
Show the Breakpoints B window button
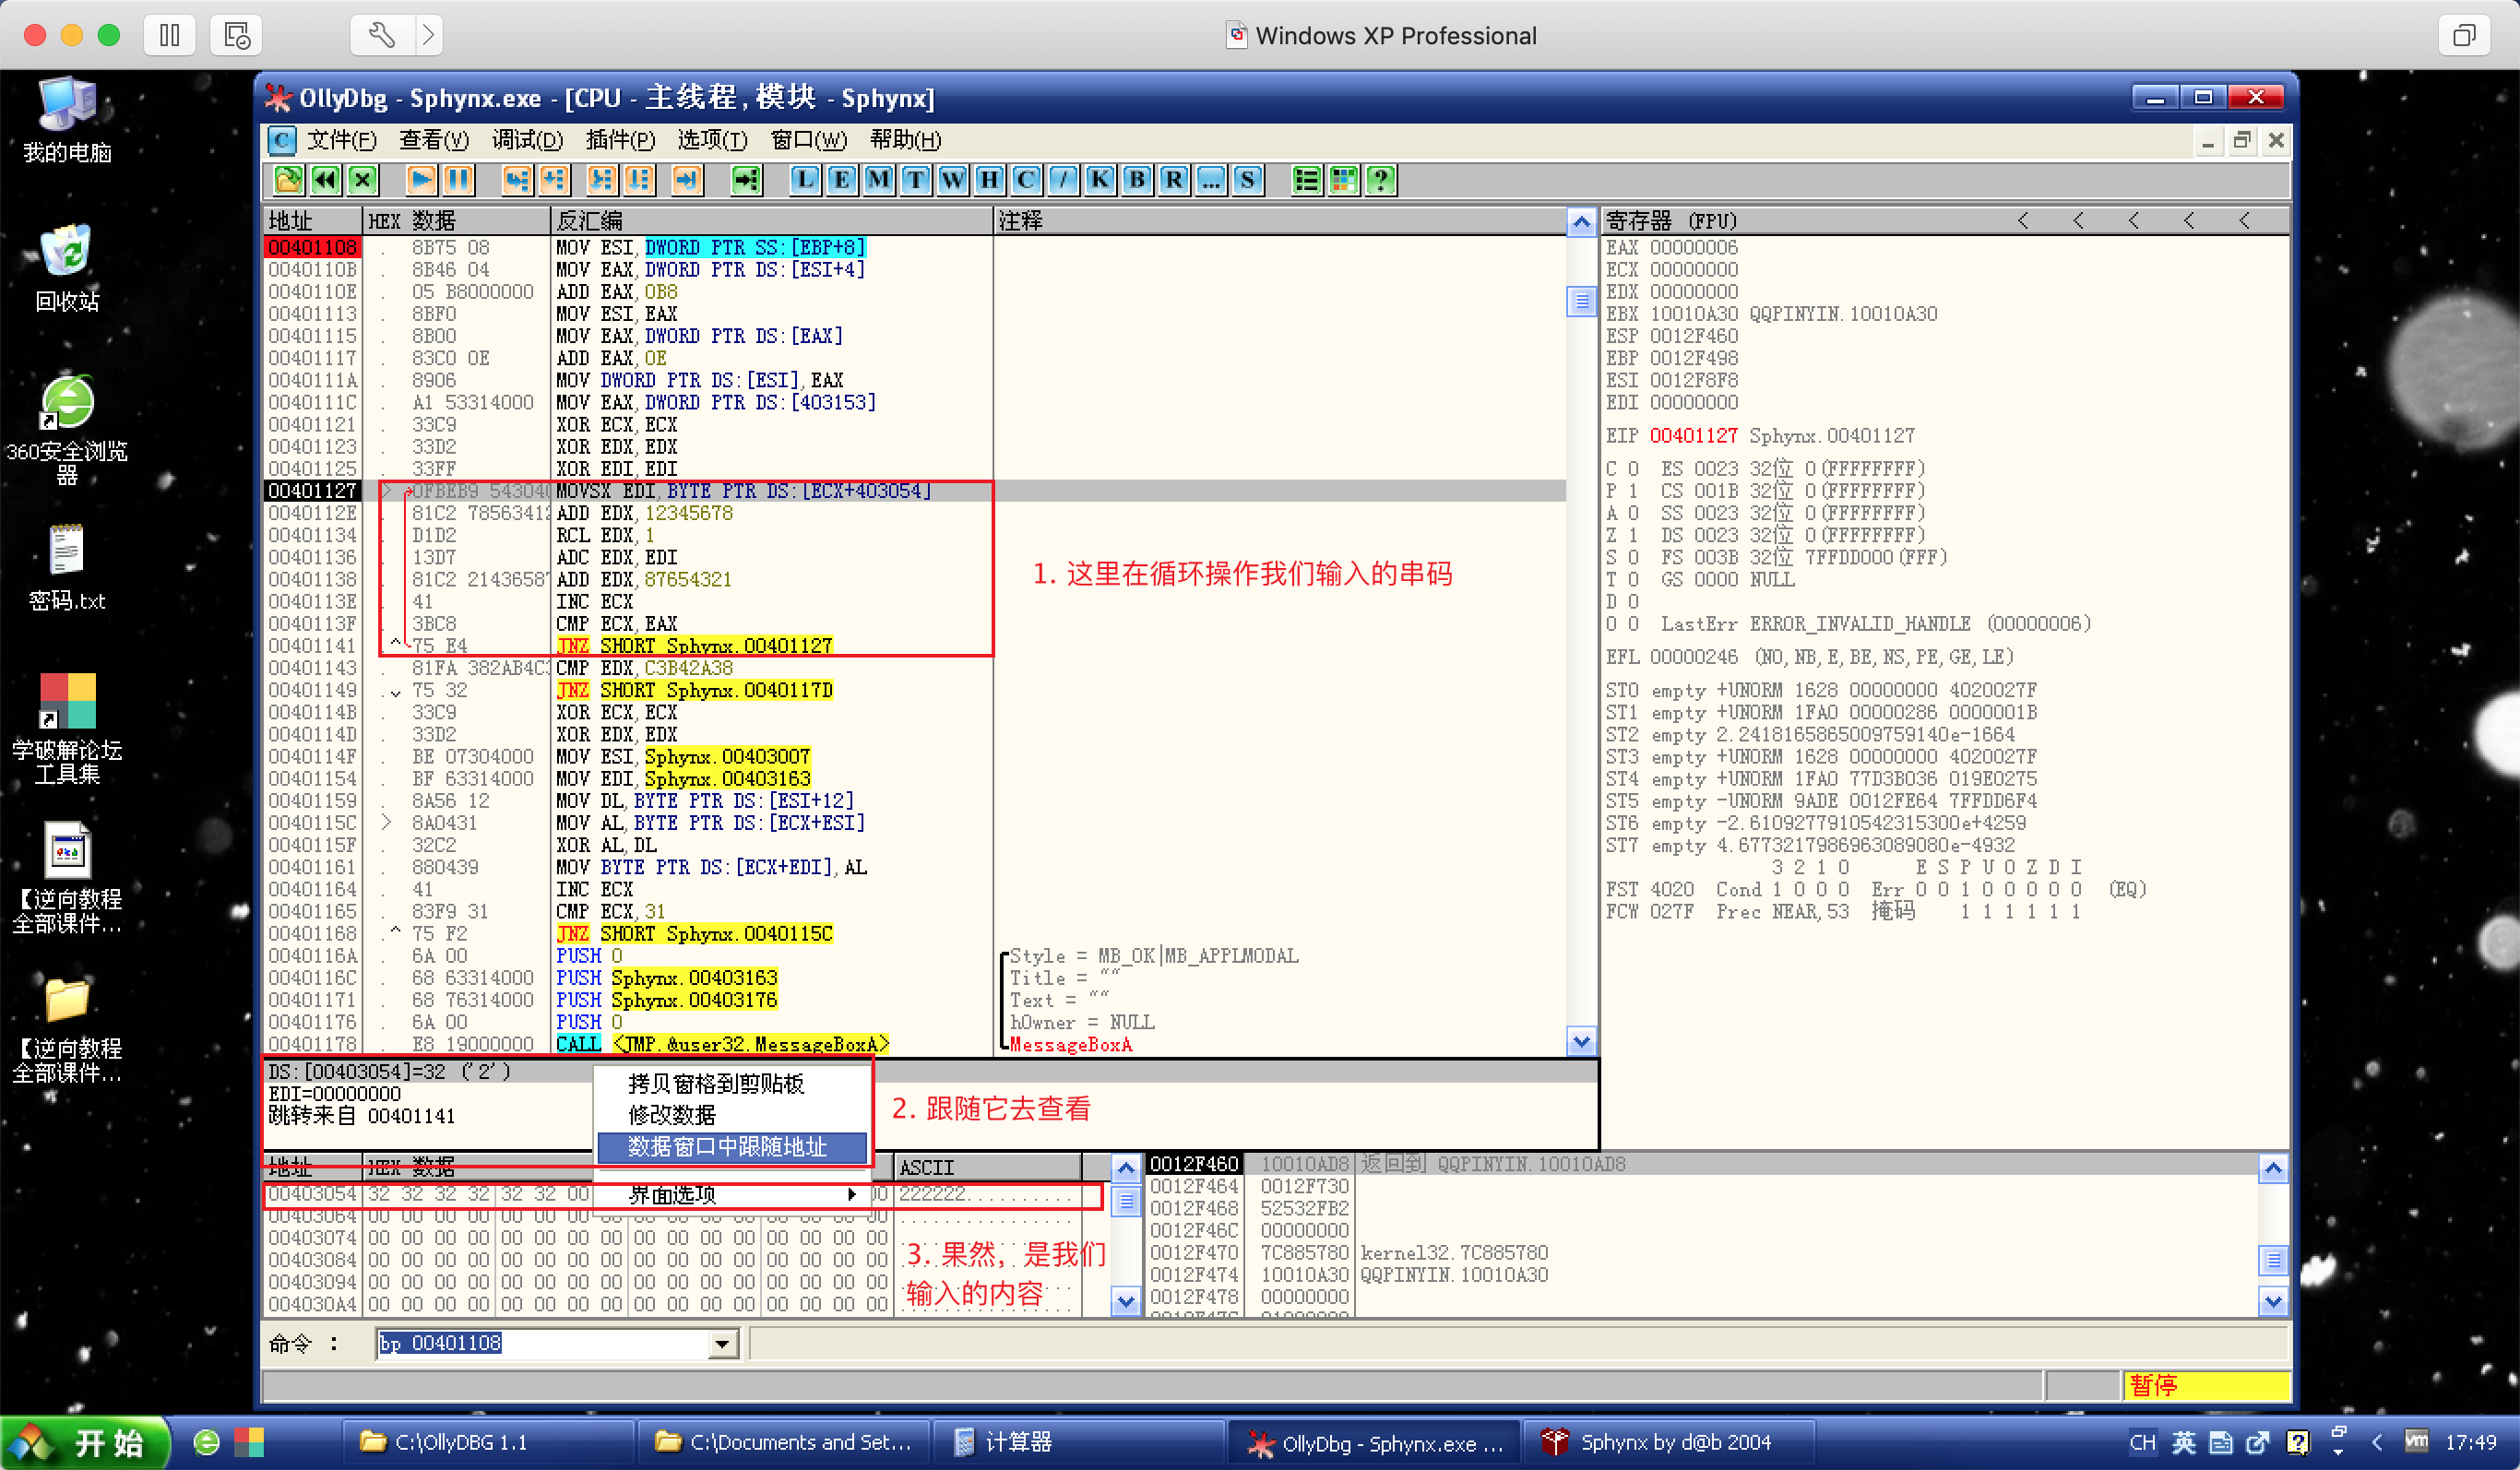tap(1136, 180)
